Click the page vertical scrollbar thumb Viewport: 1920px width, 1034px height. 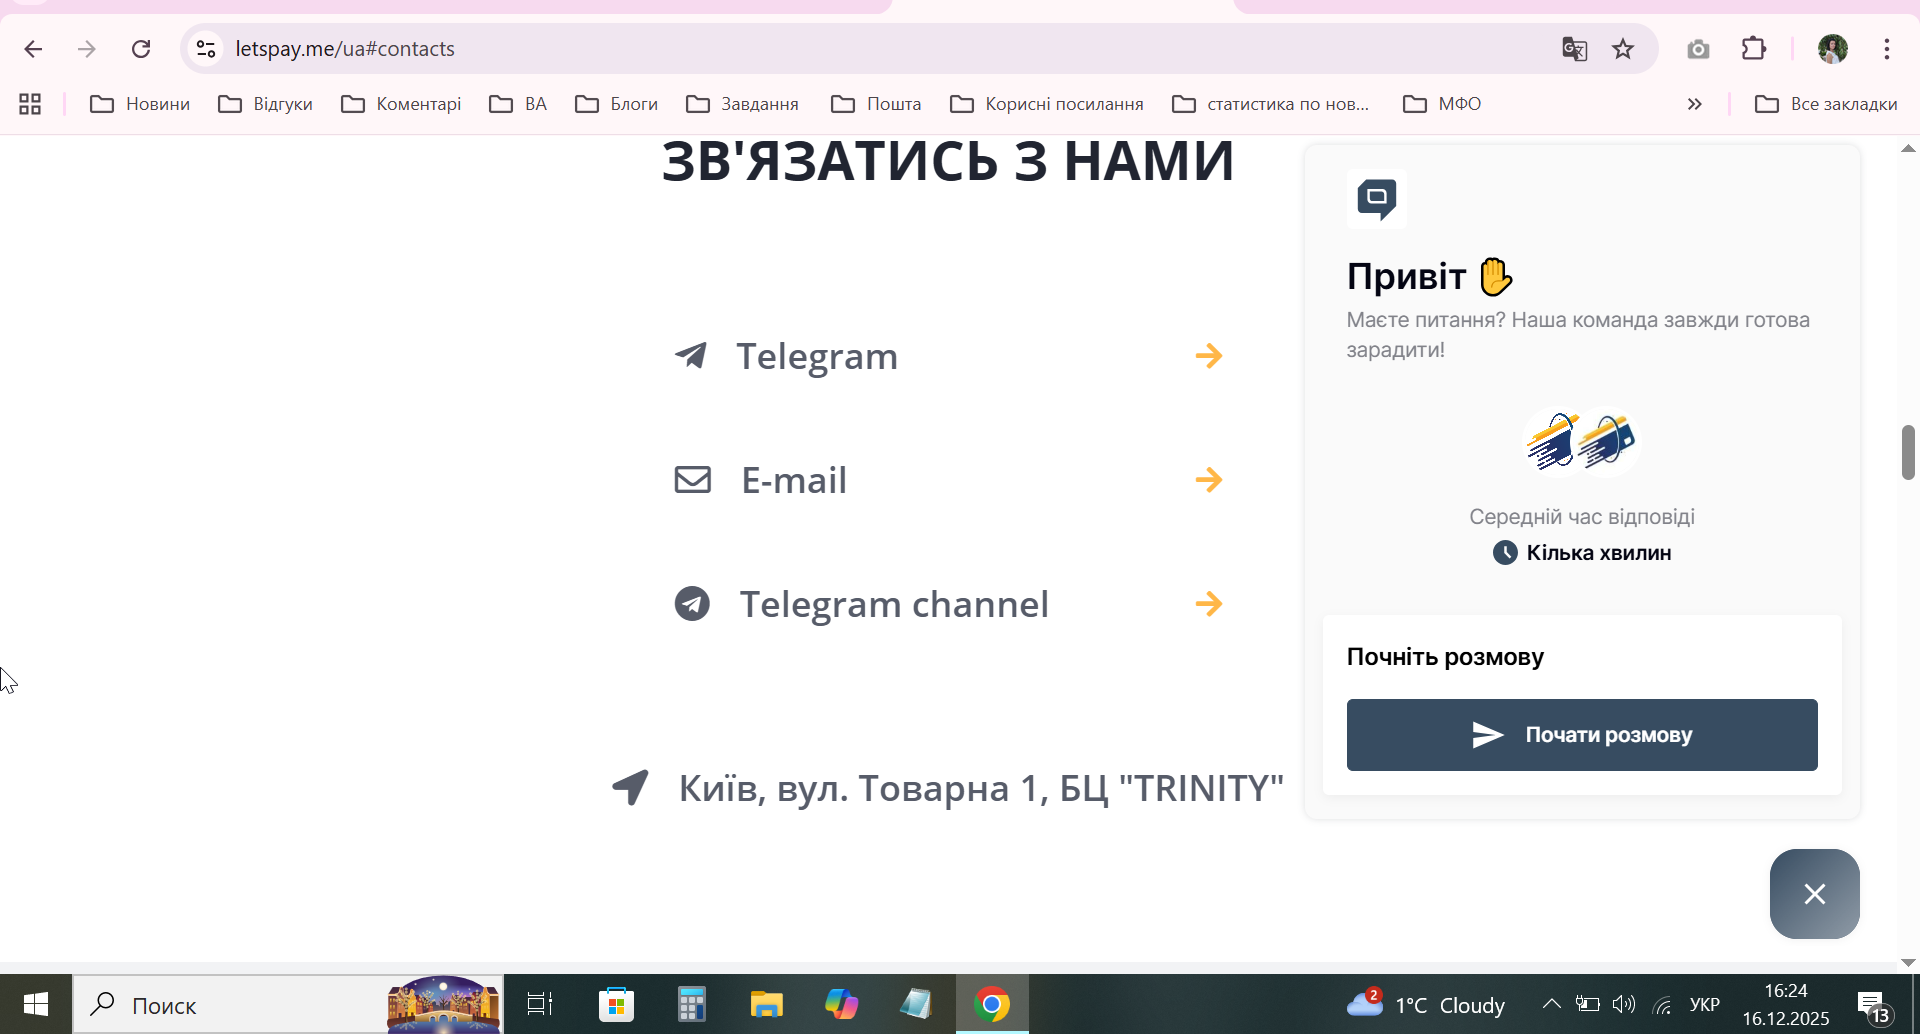[x=1908, y=452]
